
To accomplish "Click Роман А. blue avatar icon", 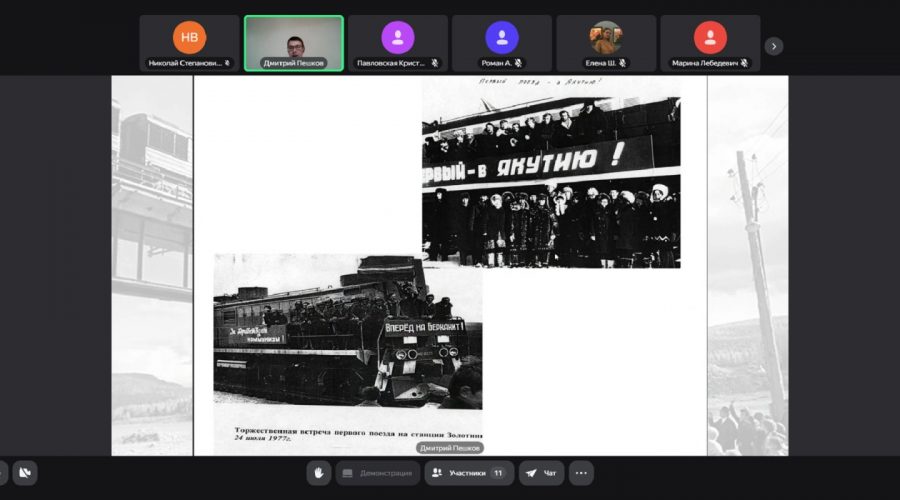I will point(502,37).
